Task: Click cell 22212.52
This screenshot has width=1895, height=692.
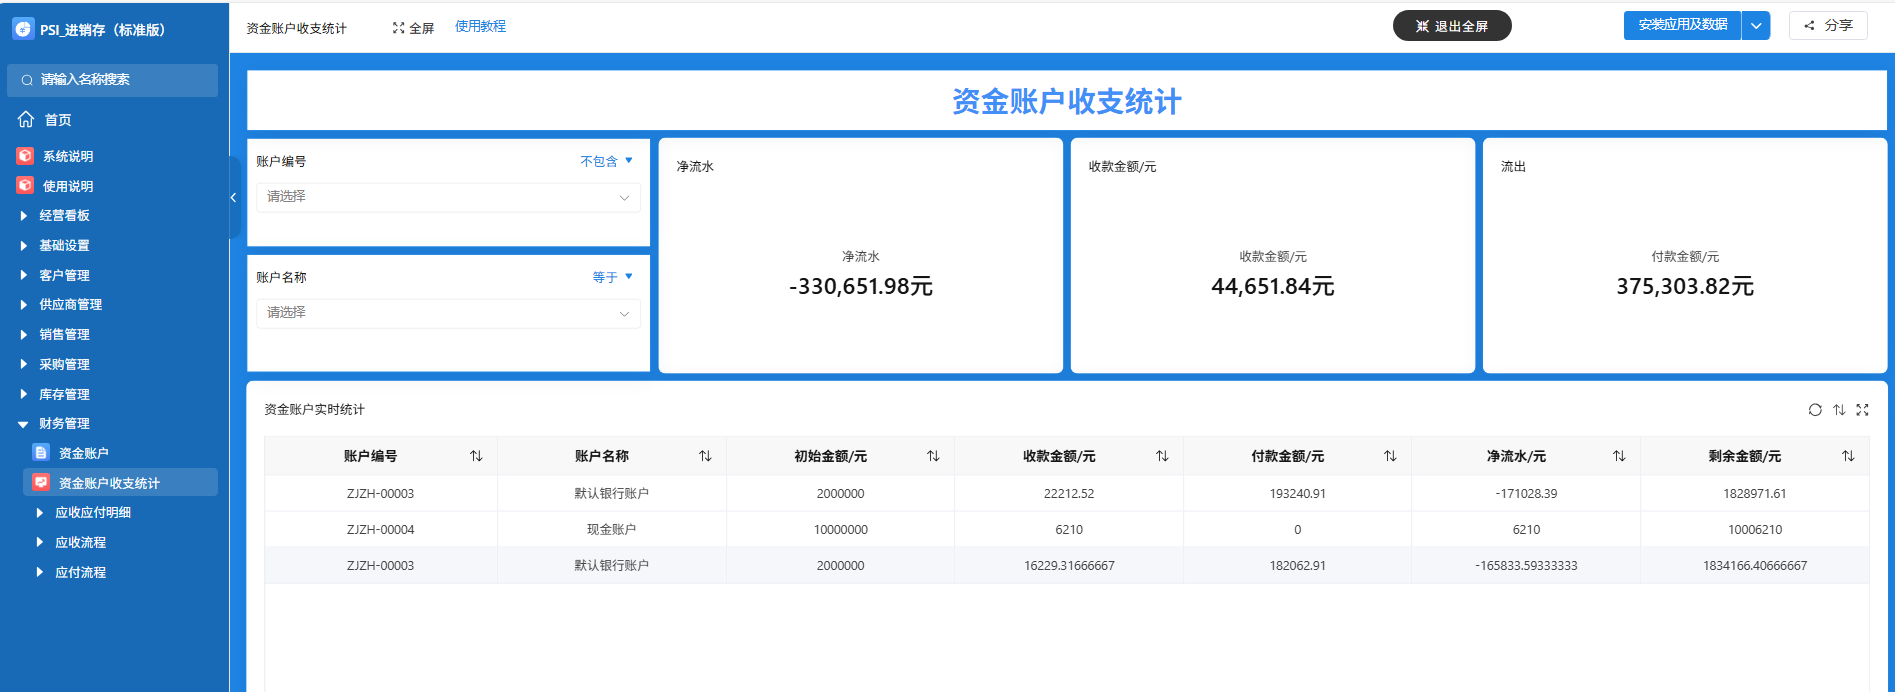Action: click(1069, 494)
